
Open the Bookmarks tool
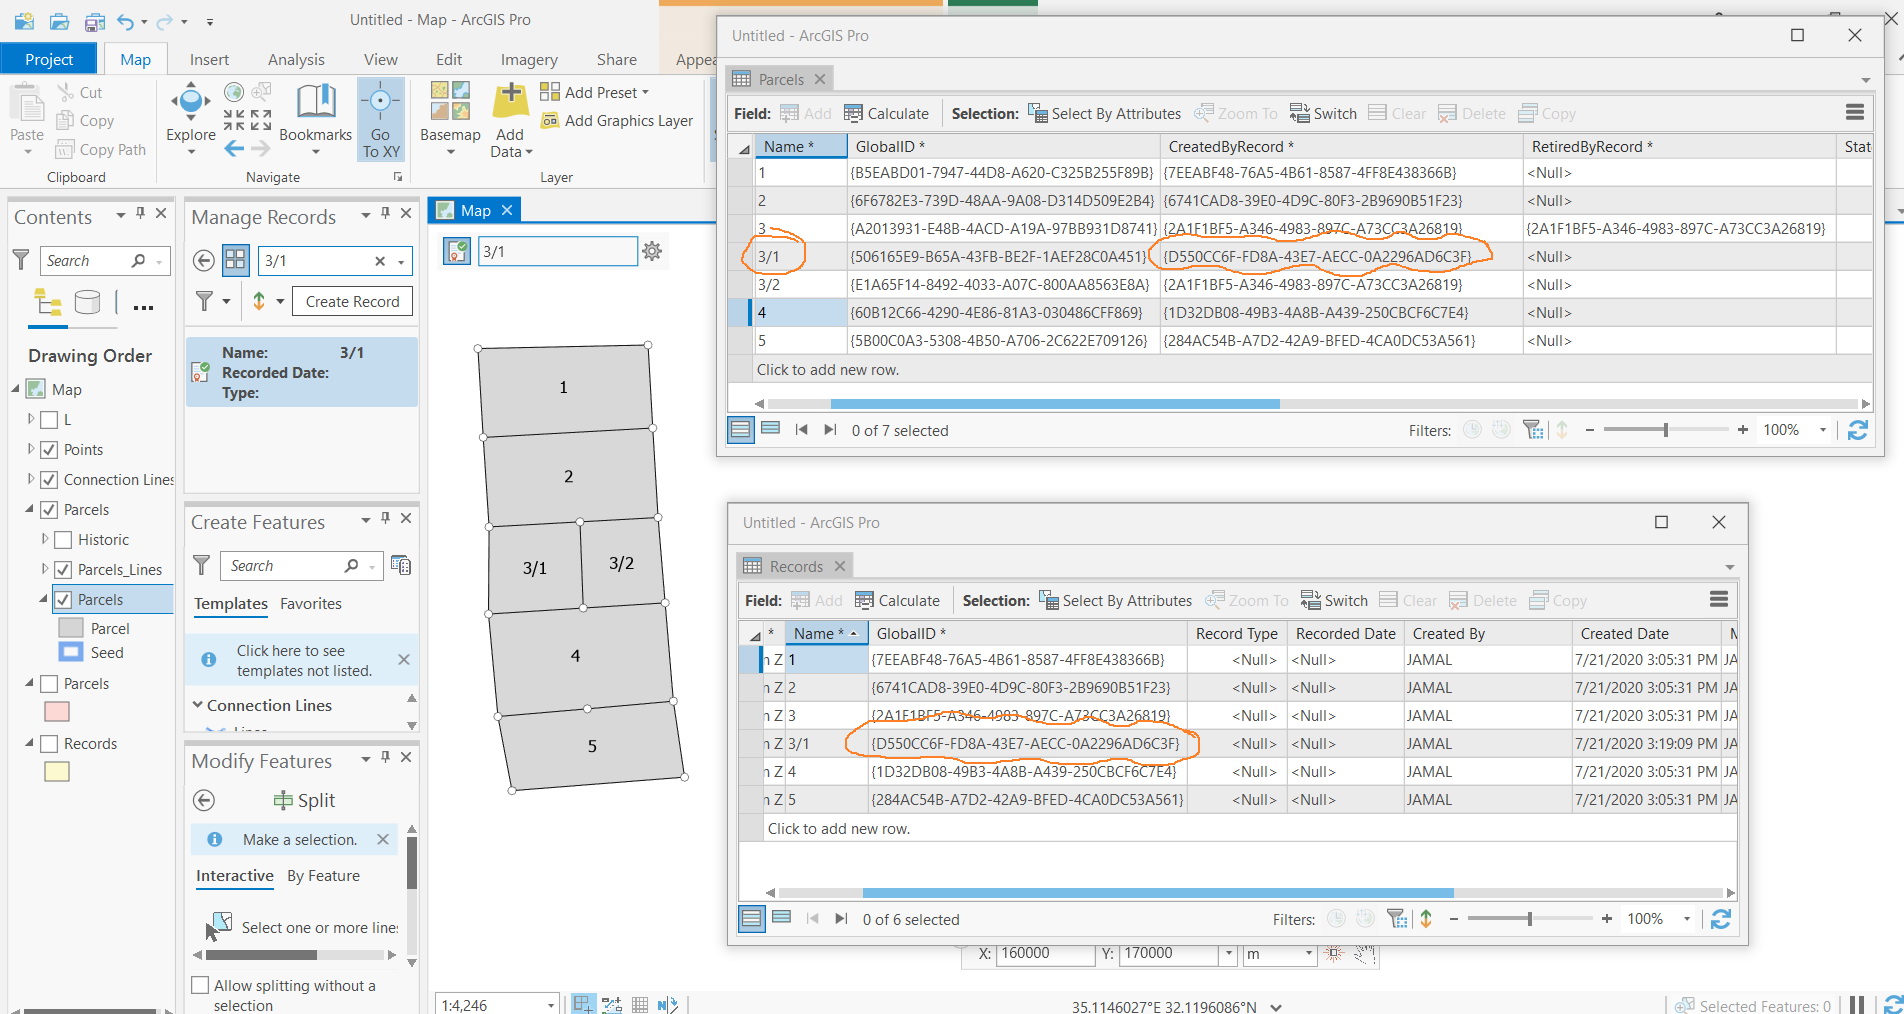click(316, 112)
